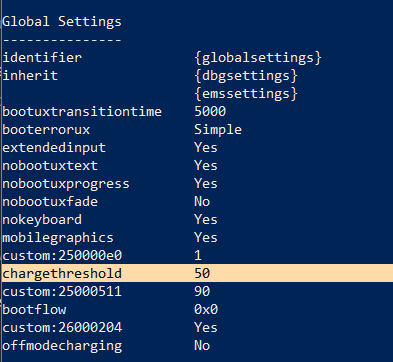This screenshot has width=393, height=362.
Task: Click the Global Settings heading text
Action: click(62, 22)
